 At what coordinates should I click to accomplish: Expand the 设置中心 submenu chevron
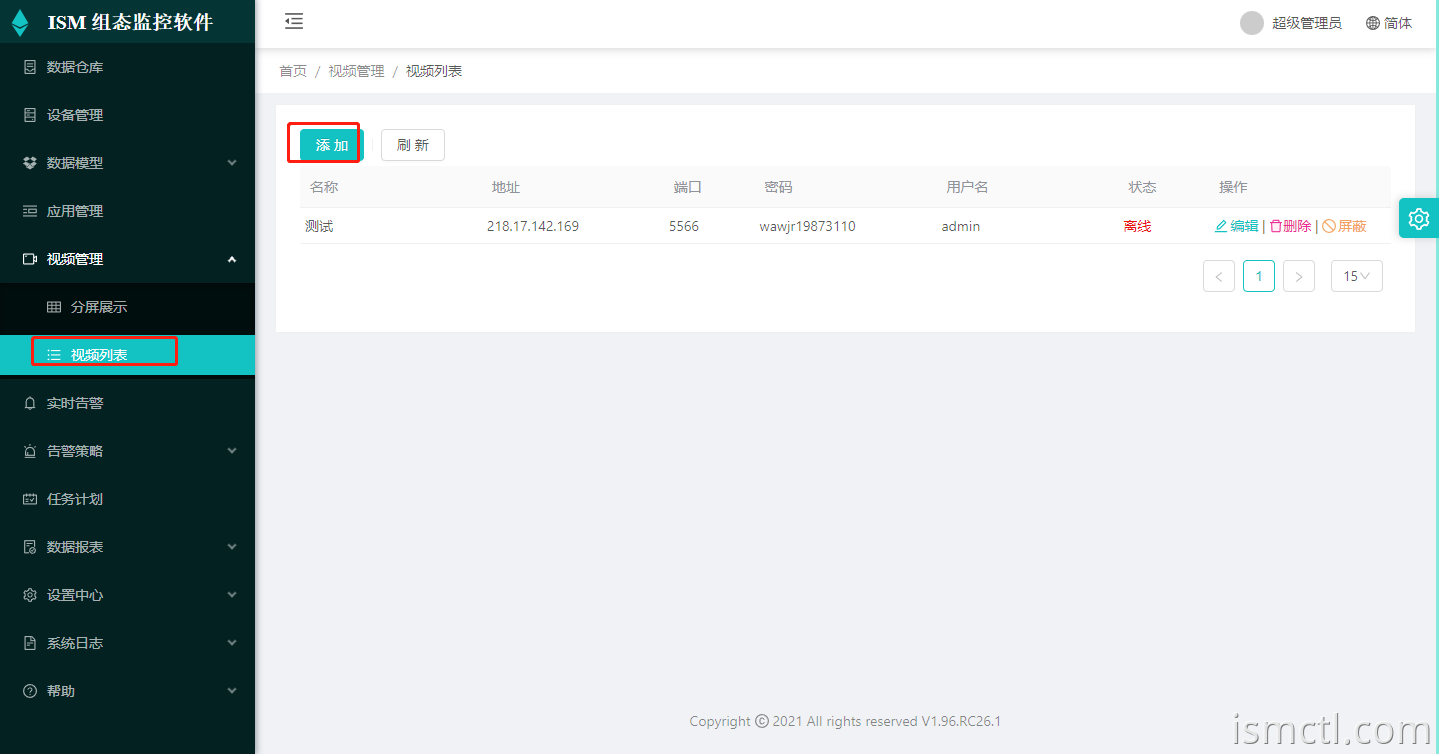232,595
